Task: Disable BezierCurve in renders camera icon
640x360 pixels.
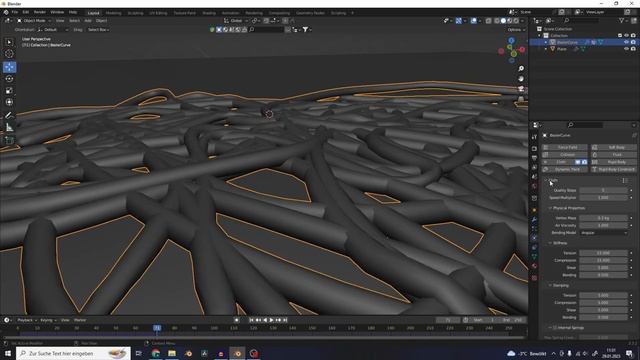Action: coord(633,42)
